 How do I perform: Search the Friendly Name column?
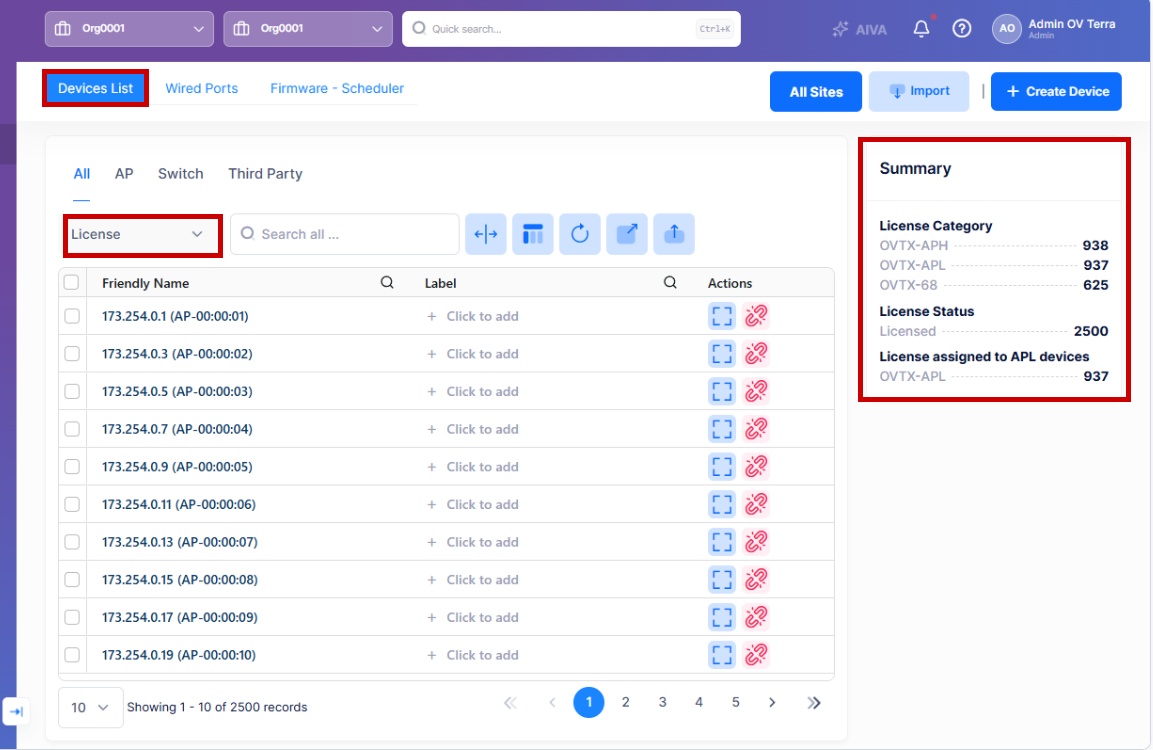click(x=387, y=282)
